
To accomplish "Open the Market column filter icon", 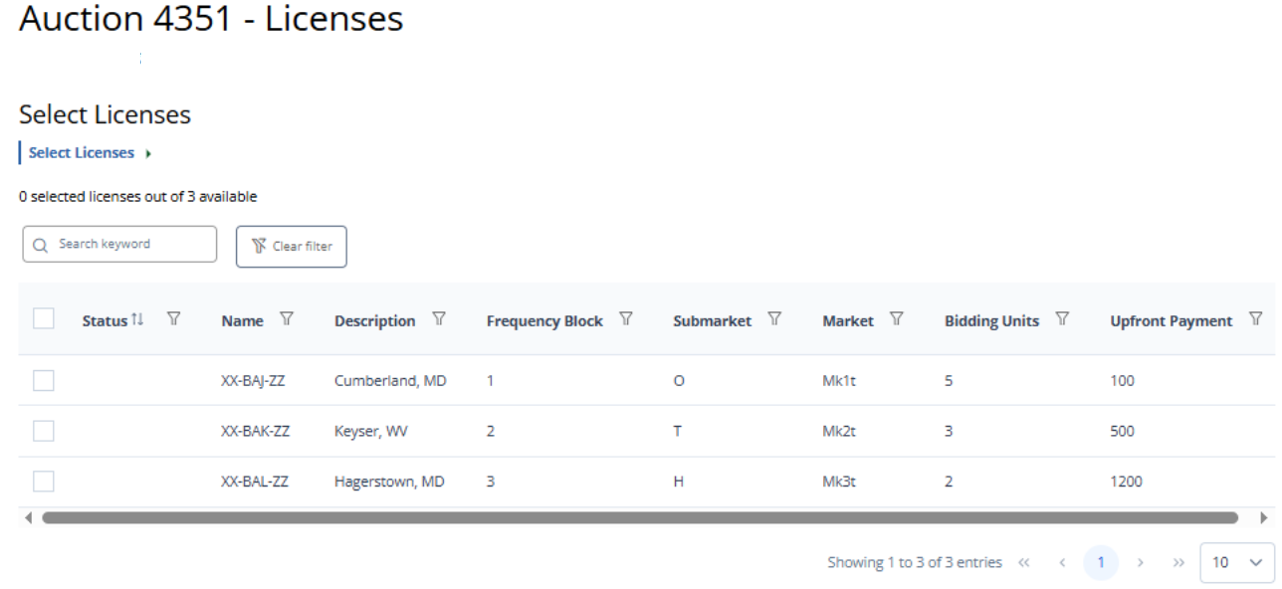I will [897, 320].
